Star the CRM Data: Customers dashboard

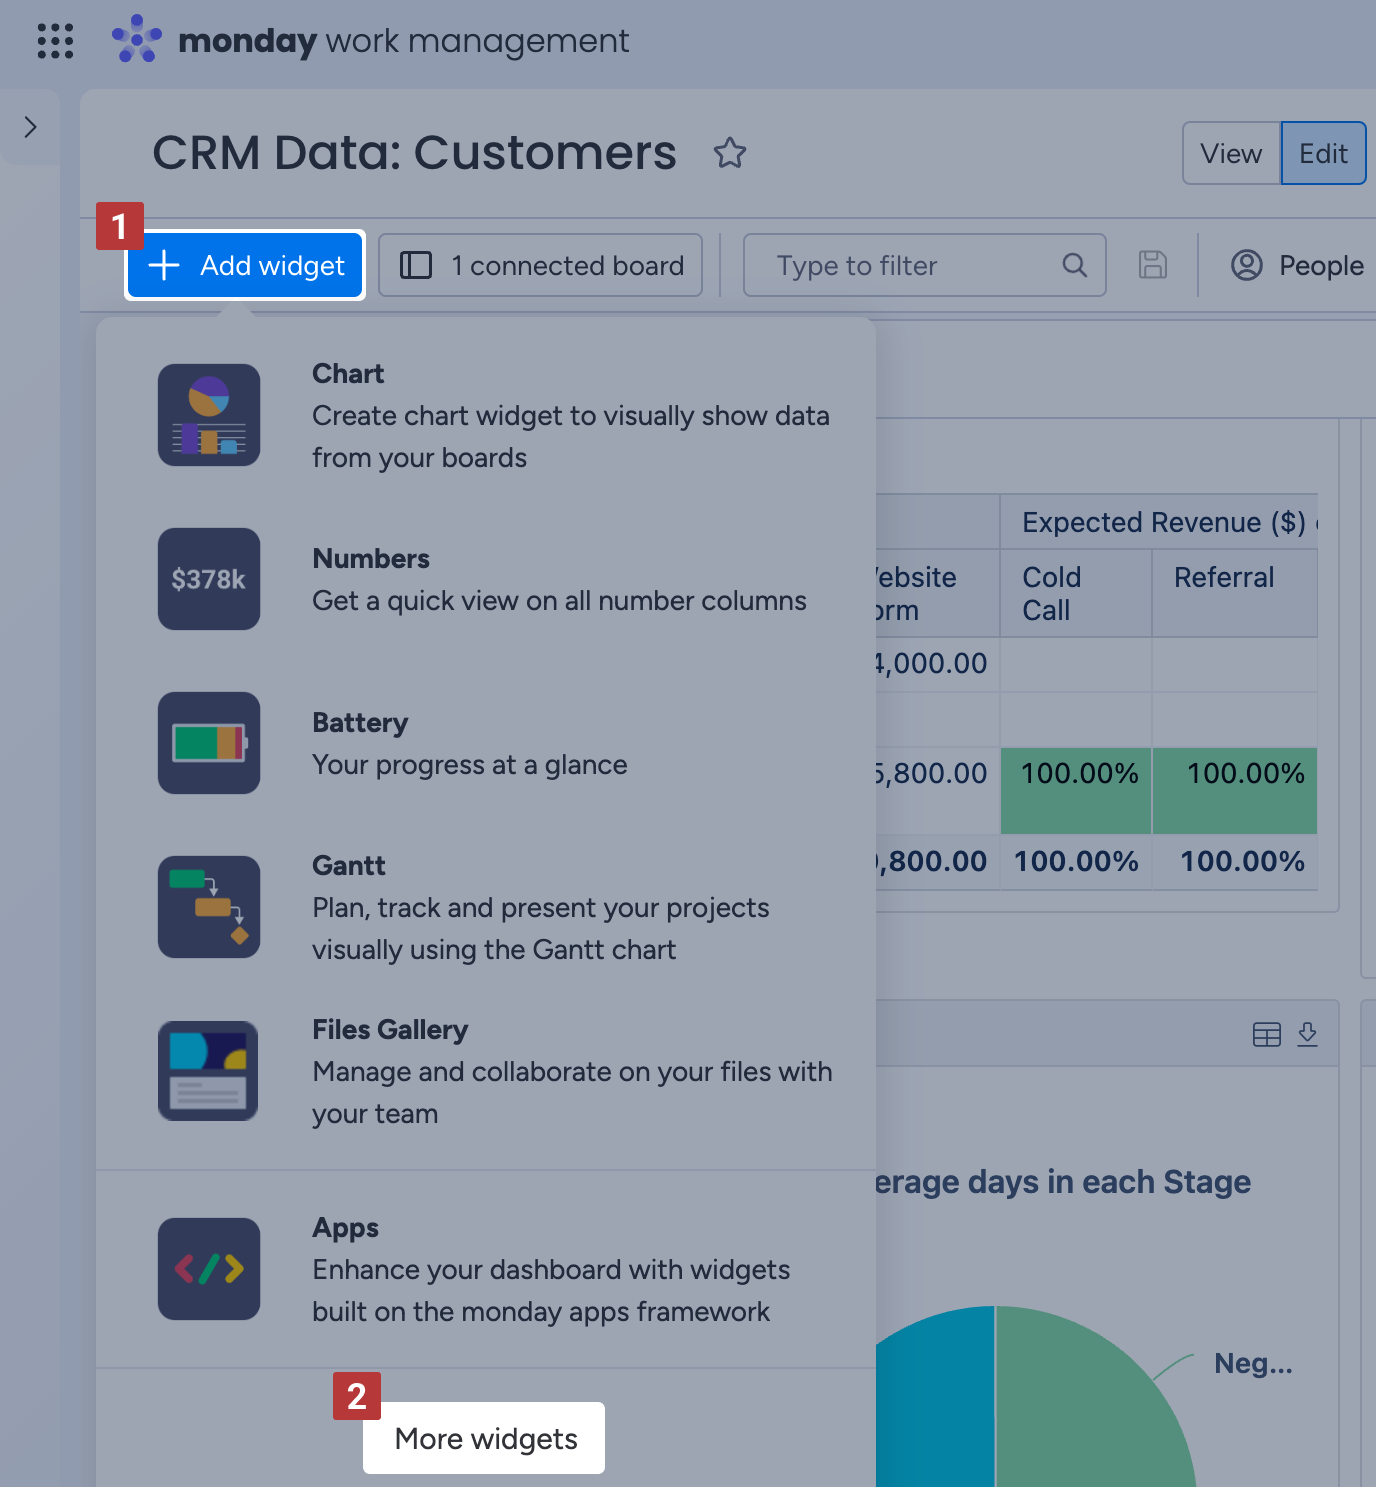point(730,153)
